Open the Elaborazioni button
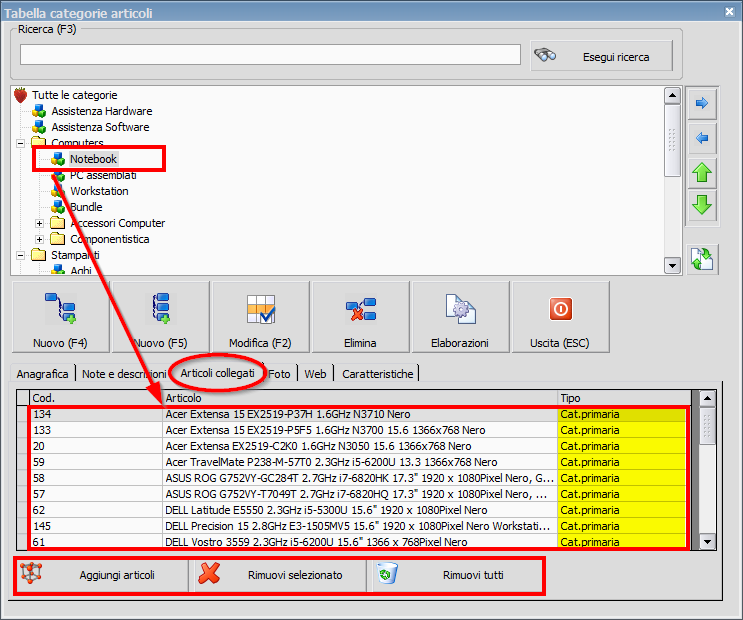 461,317
